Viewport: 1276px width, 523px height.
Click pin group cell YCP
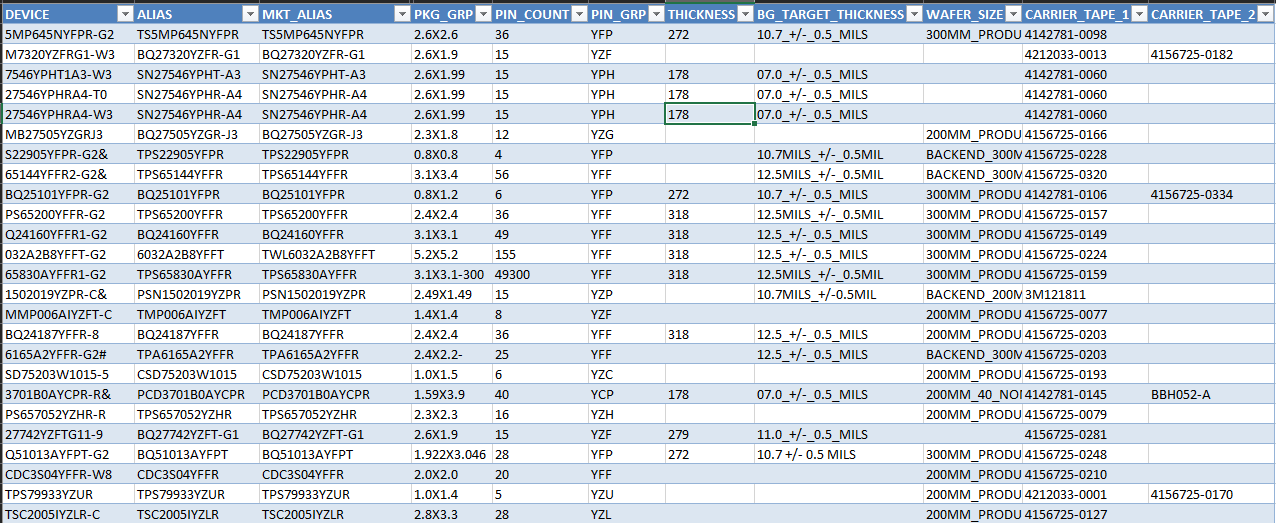pyautogui.click(x=626, y=394)
